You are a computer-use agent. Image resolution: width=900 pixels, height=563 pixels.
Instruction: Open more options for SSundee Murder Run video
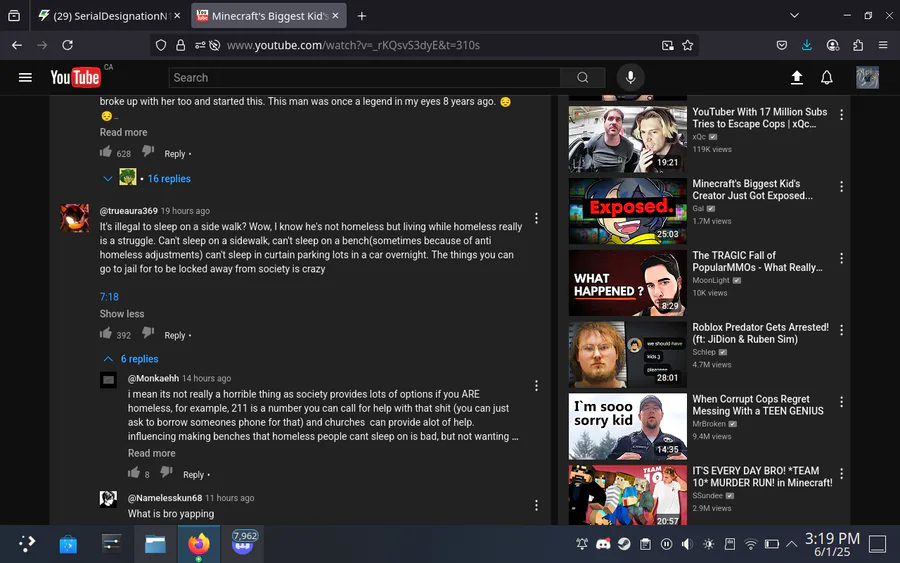tap(841, 473)
